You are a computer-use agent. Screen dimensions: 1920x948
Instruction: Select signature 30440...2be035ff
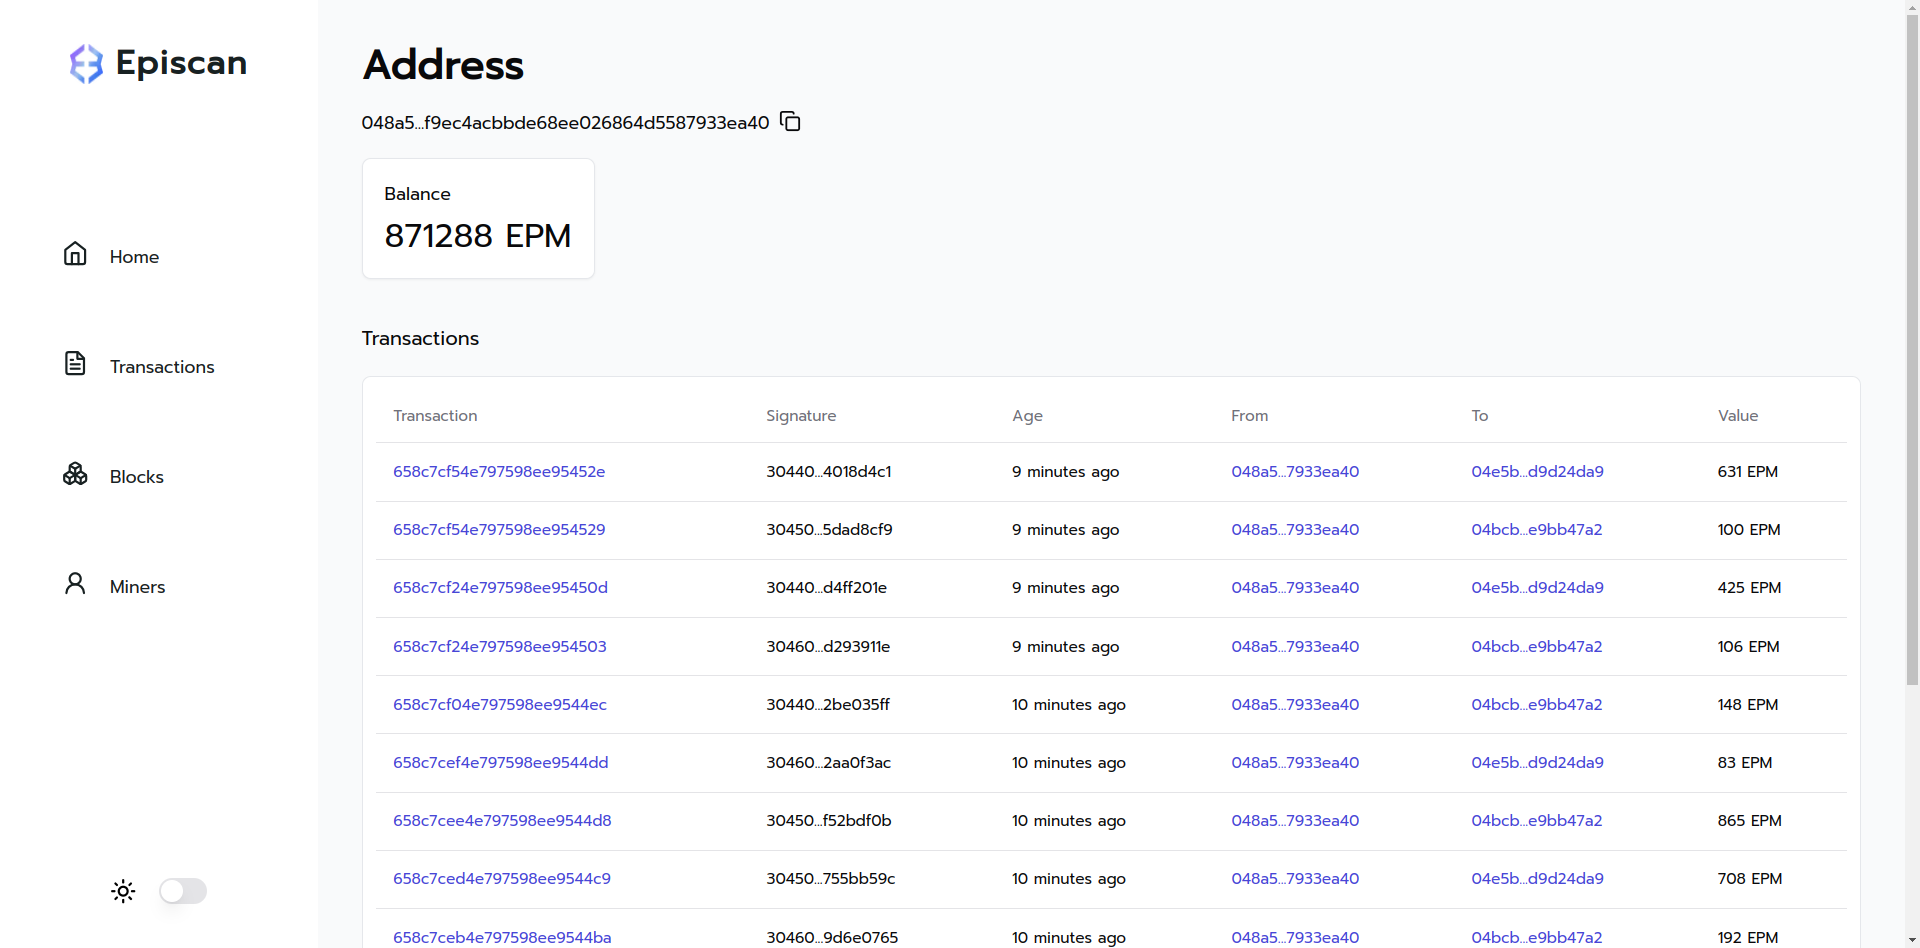(828, 705)
